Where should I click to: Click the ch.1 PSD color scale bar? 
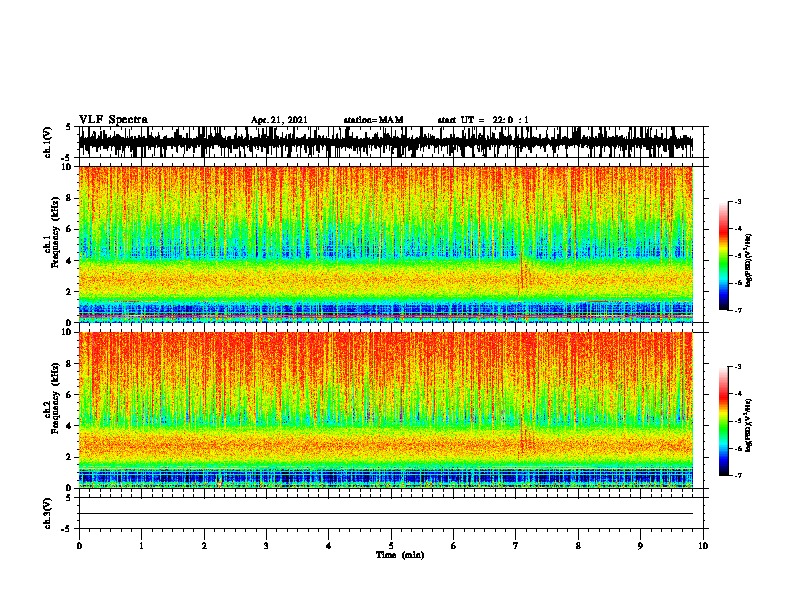click(x=724, y=256)
